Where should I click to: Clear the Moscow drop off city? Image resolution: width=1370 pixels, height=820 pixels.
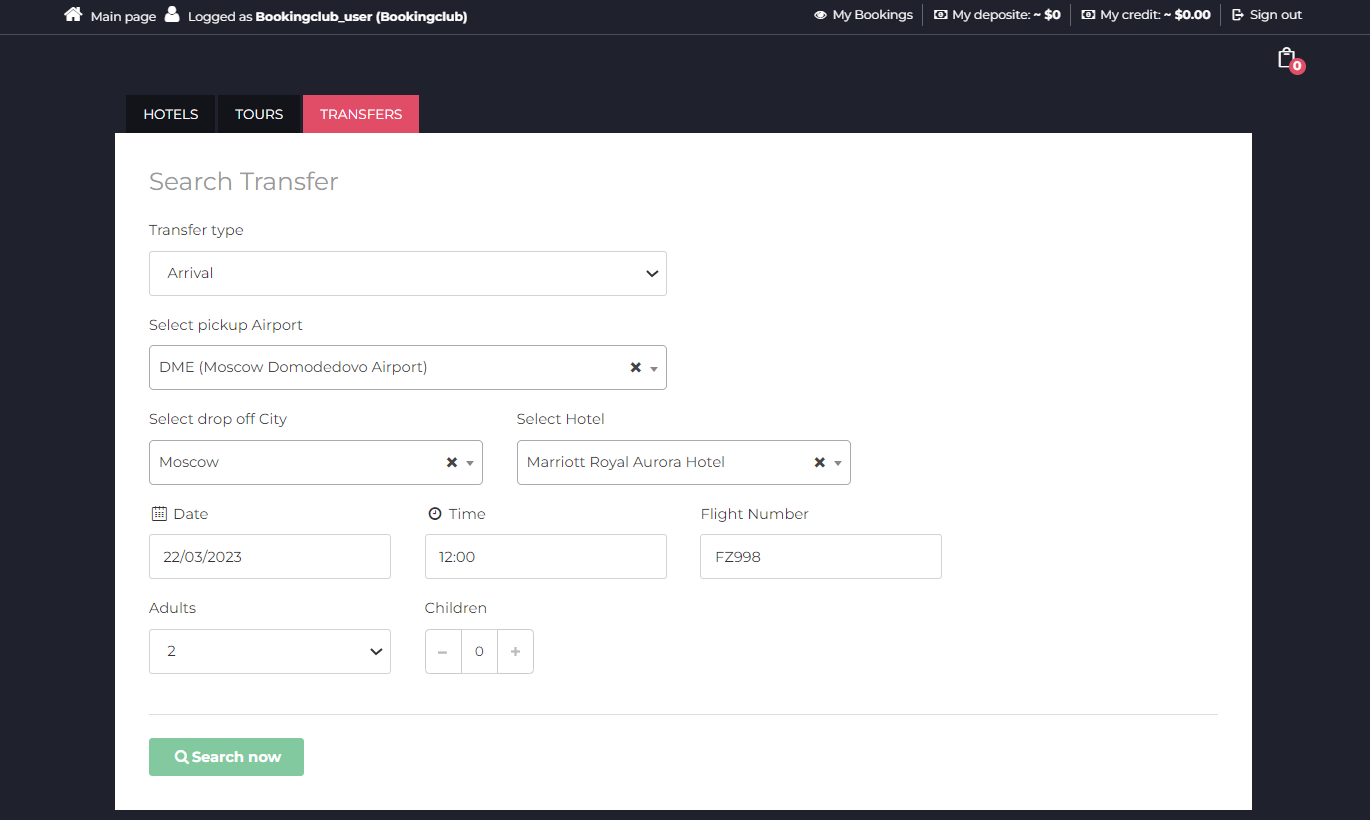pyautogui.click(x=451, y=462)
